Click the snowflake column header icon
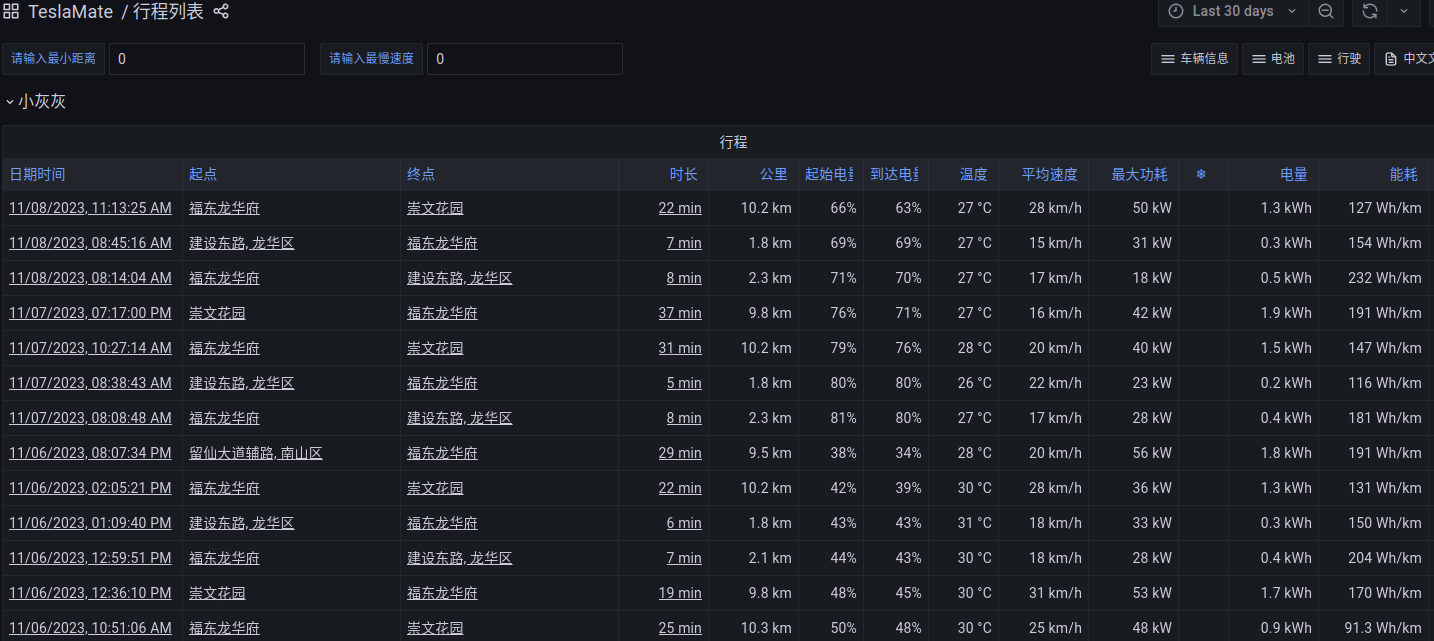Image resolution: width=1434 pixels, height=641 pixels. [x=1201, y=174]
